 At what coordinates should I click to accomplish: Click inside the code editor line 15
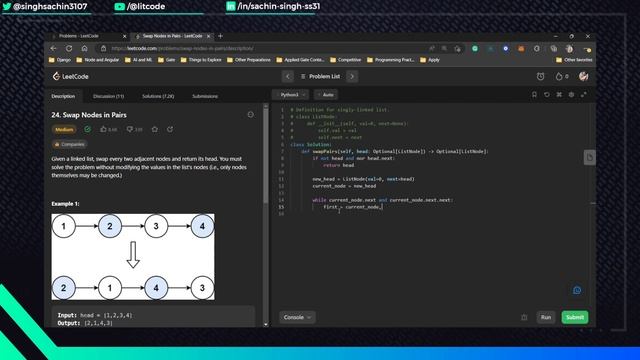pos(353,207)
